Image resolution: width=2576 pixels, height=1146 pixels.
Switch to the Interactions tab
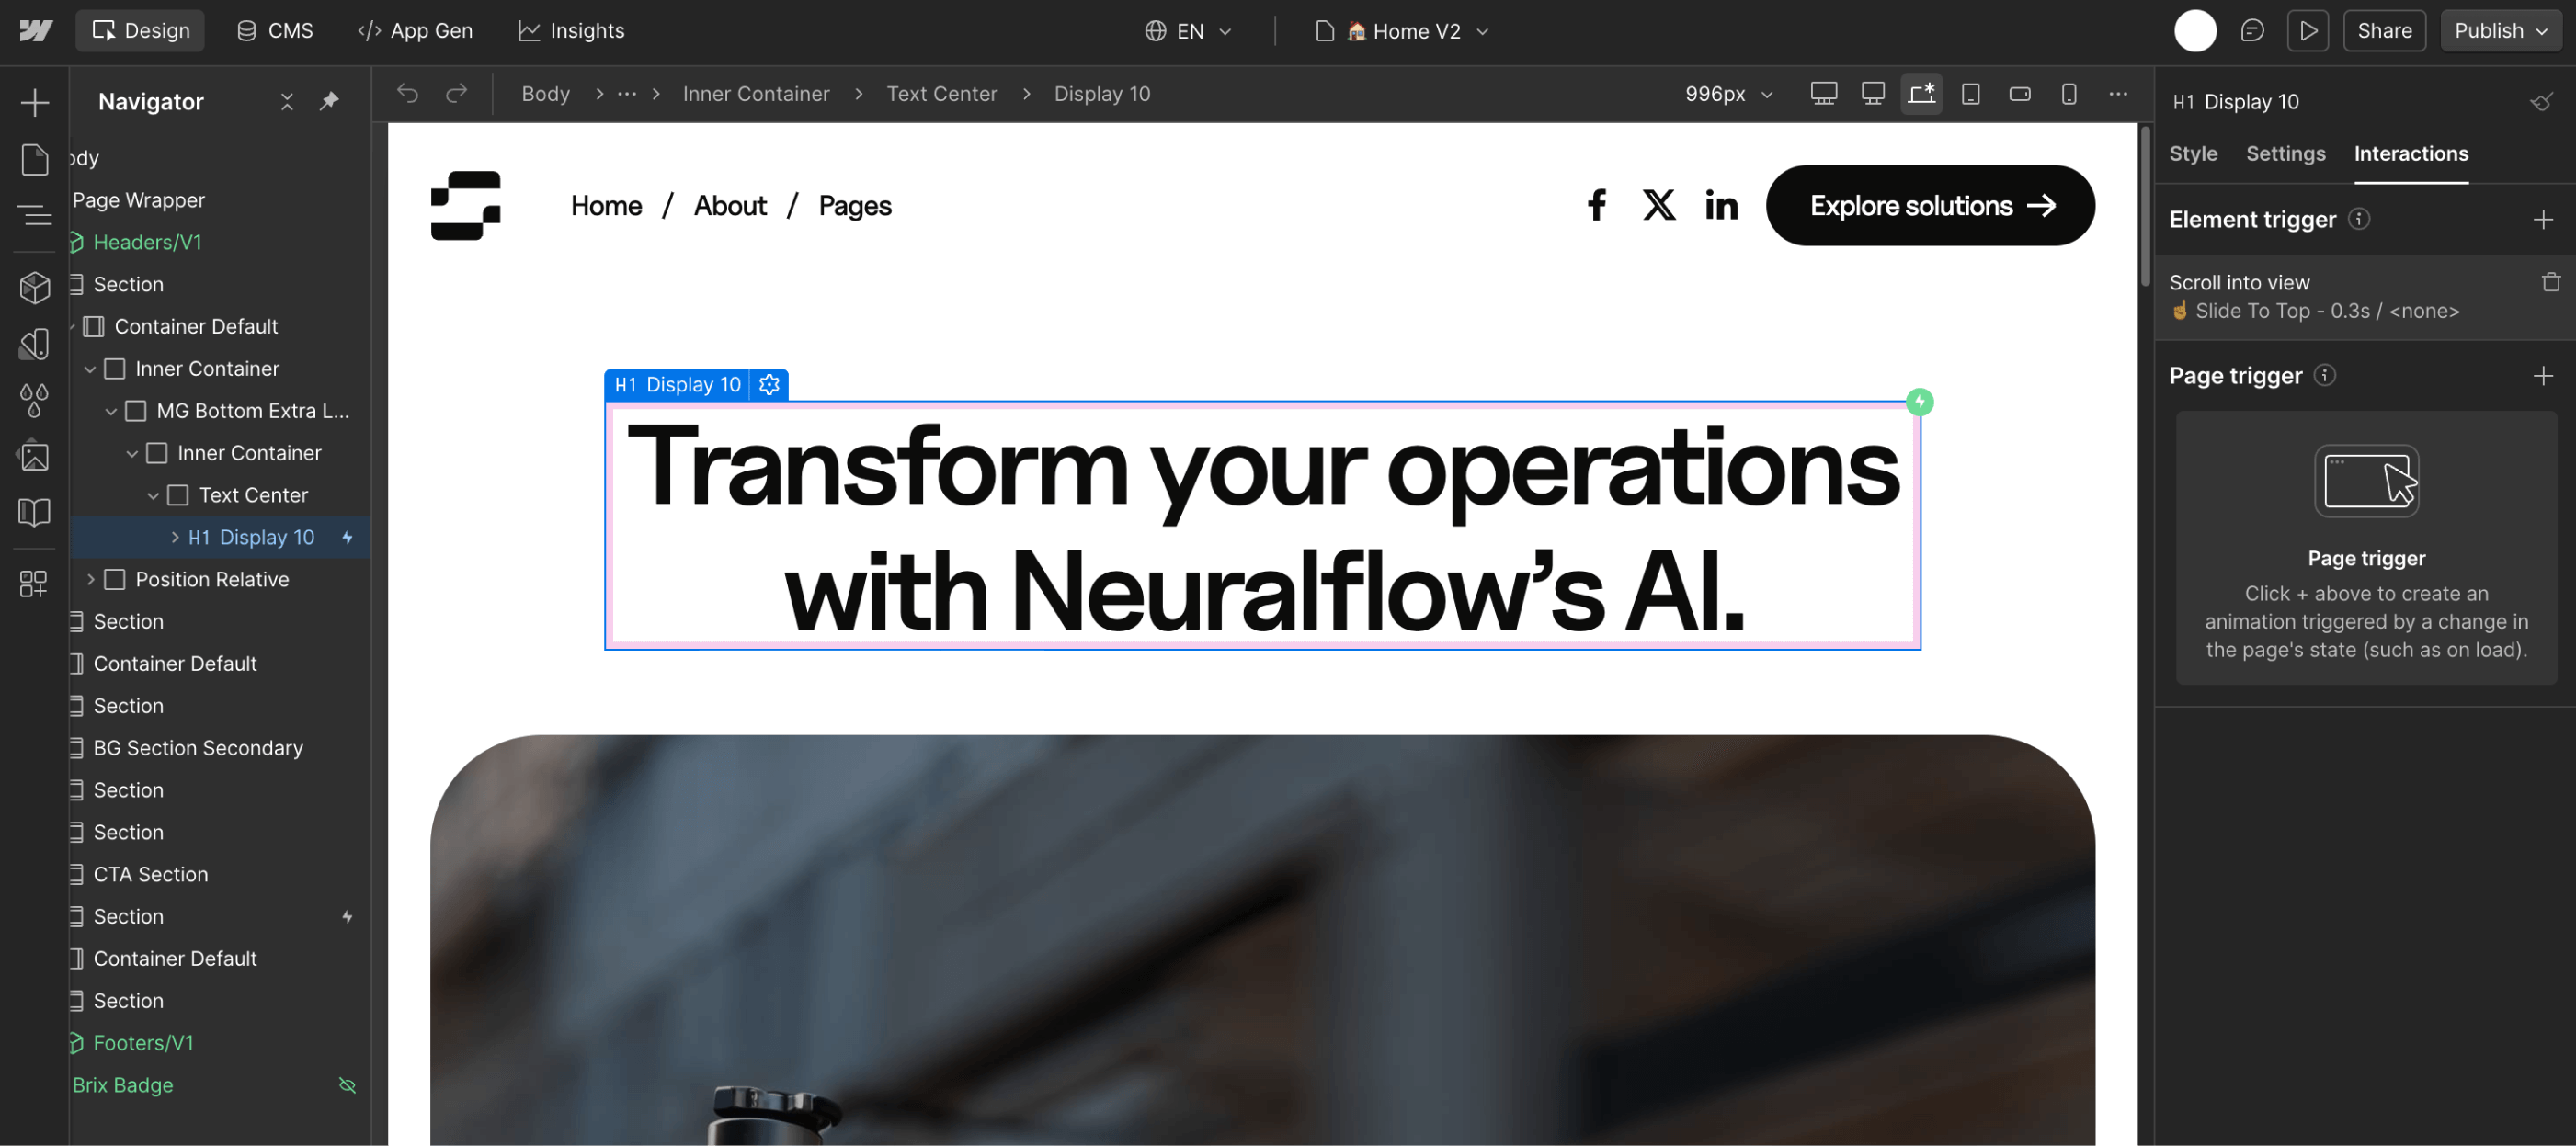2411,154
